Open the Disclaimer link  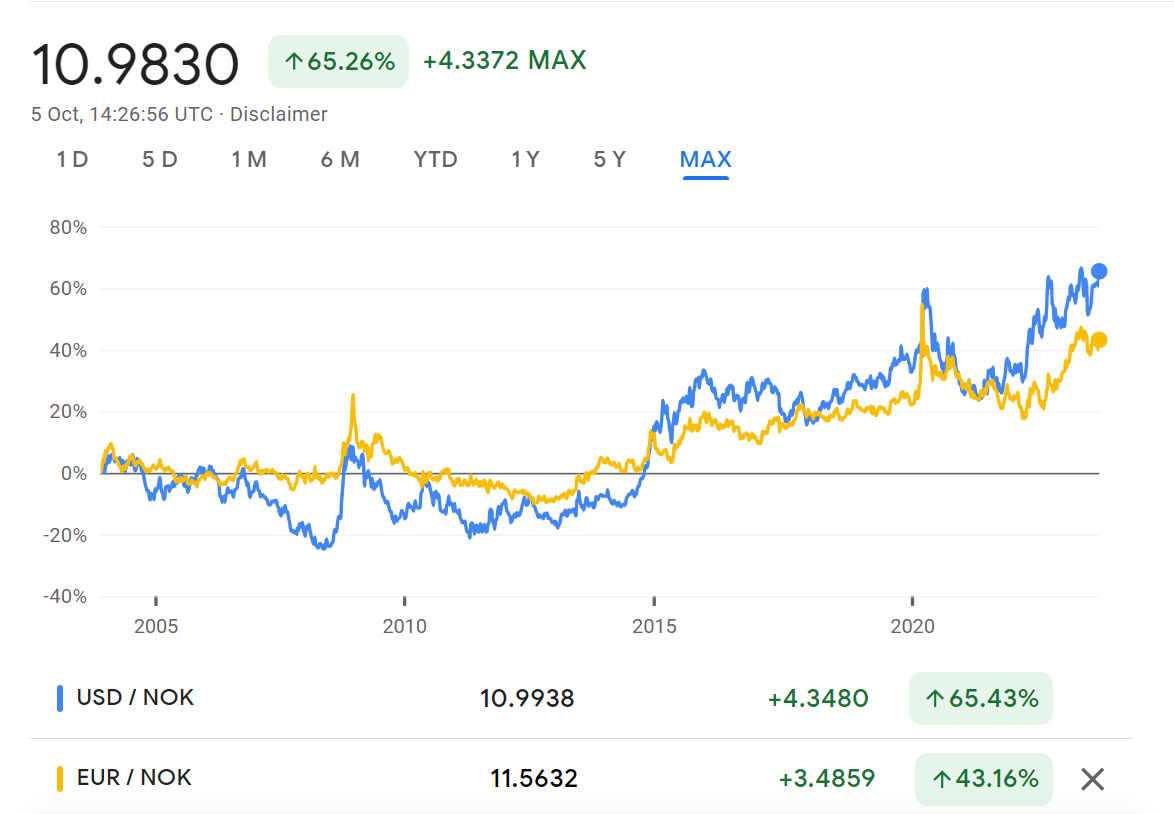pos(279,115)
